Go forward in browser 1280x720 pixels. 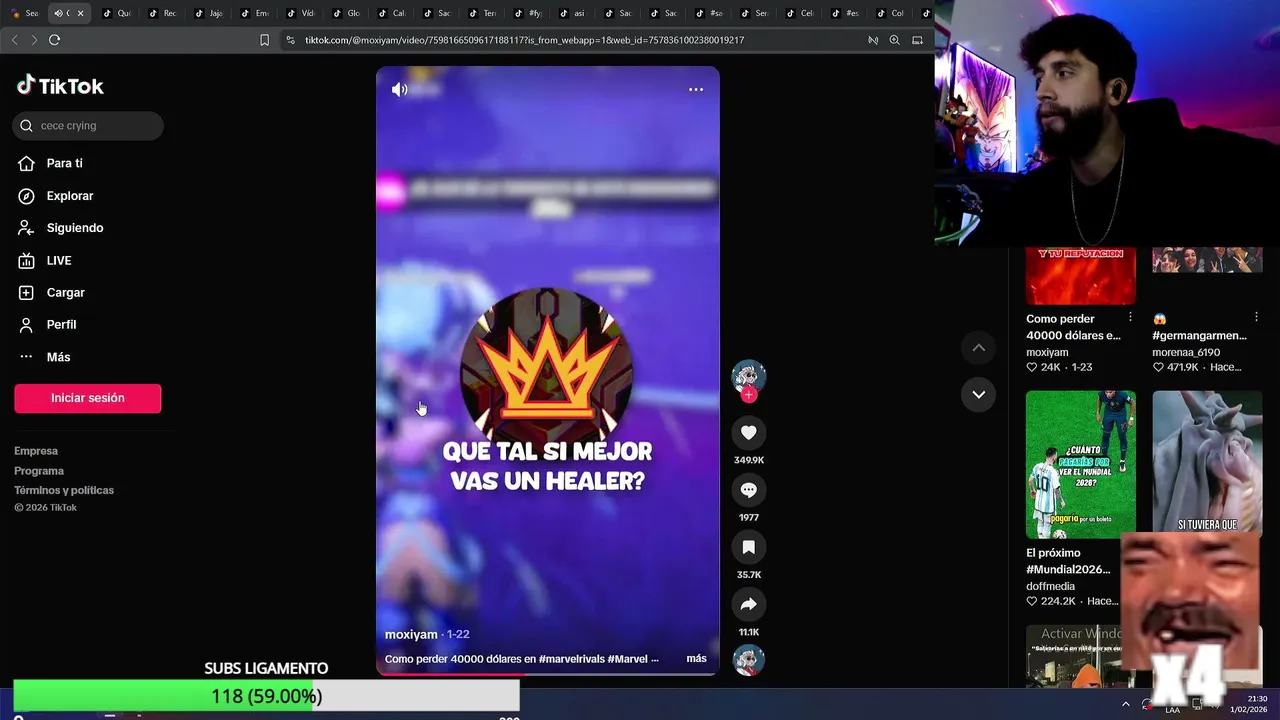click(34, 40)
